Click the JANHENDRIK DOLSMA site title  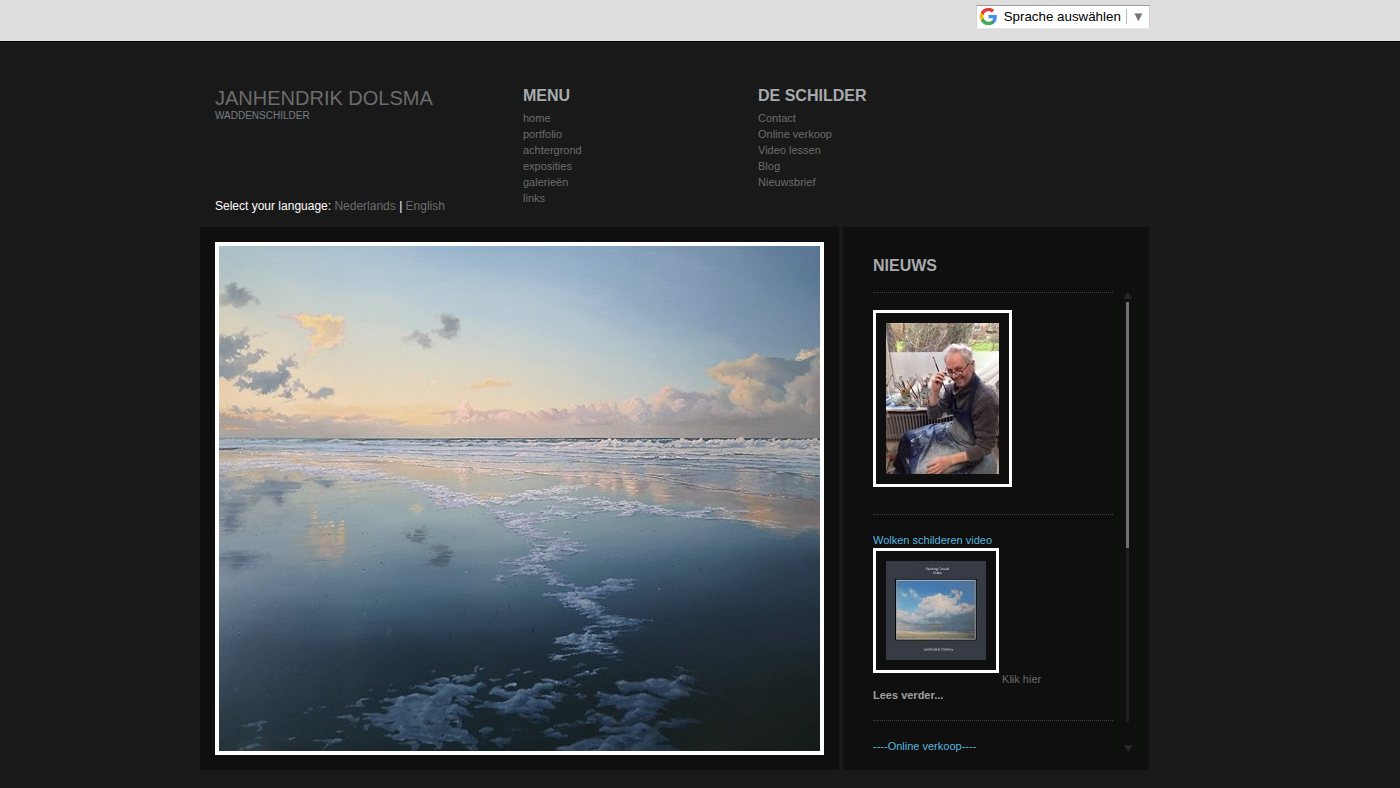(x=324, y=98)
